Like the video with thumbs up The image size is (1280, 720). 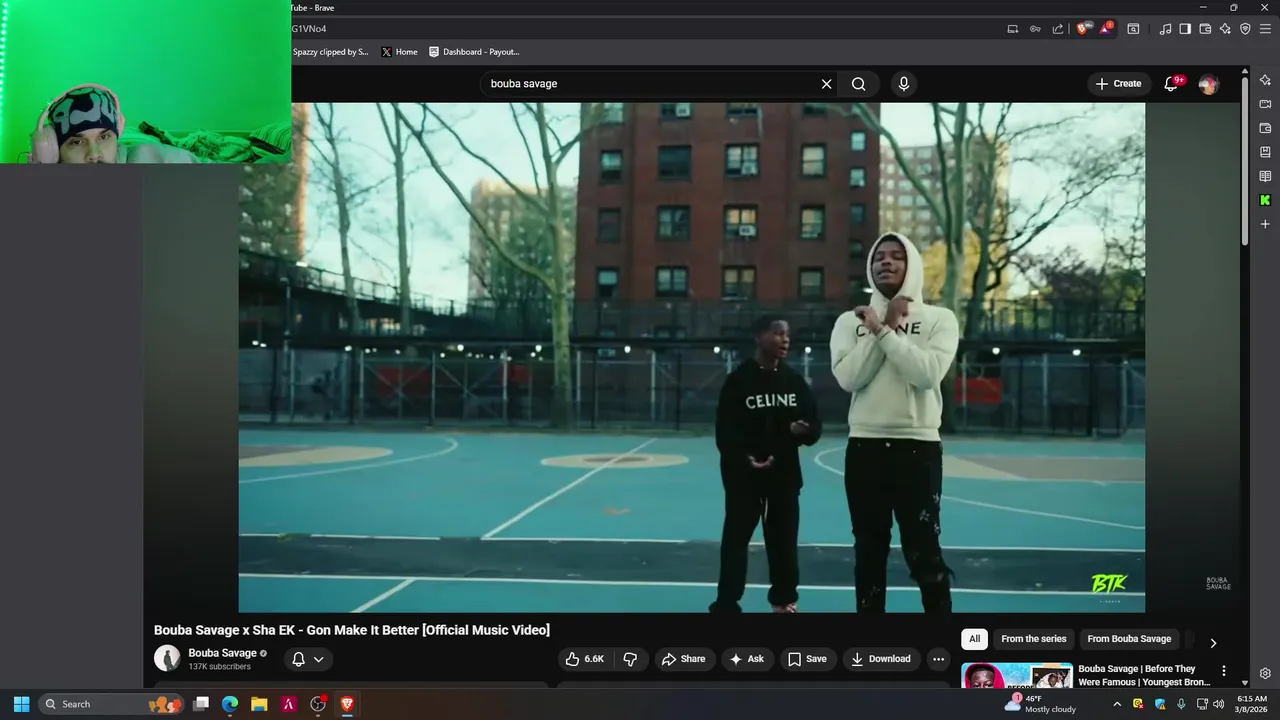[586, 659]
